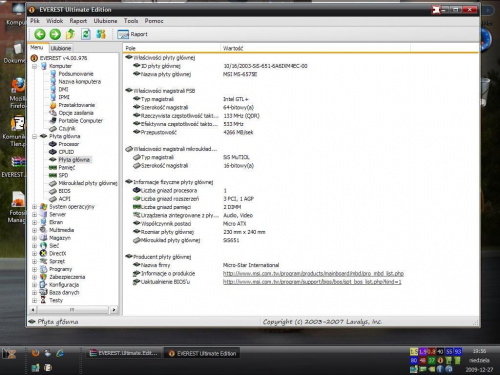Image resolution: width=500 pixels, height=375 pixels.
Task: Open the Tools menu
Action: [131, 21]
